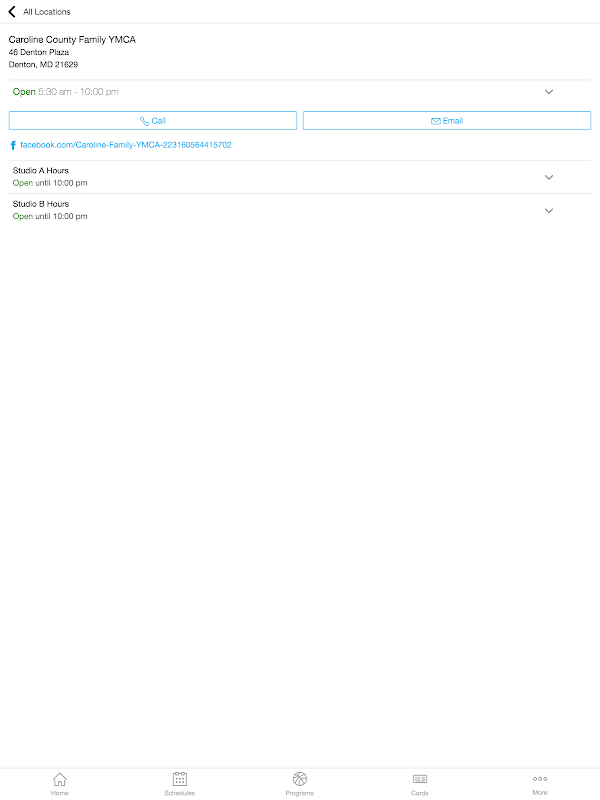Open the Caroline Family YMCA Facebook link
600x800 pixels.
126,145
